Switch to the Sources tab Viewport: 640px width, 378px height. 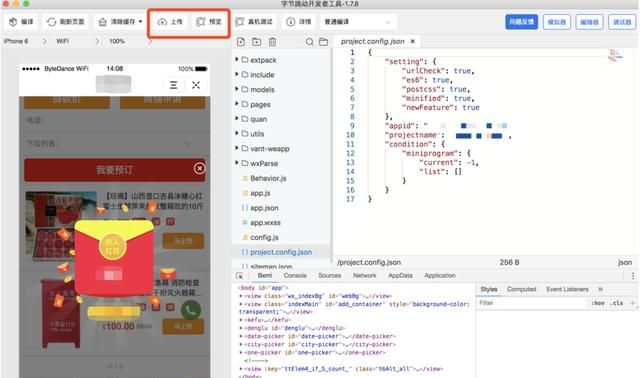pyautogui.click(x=330, y=276)
